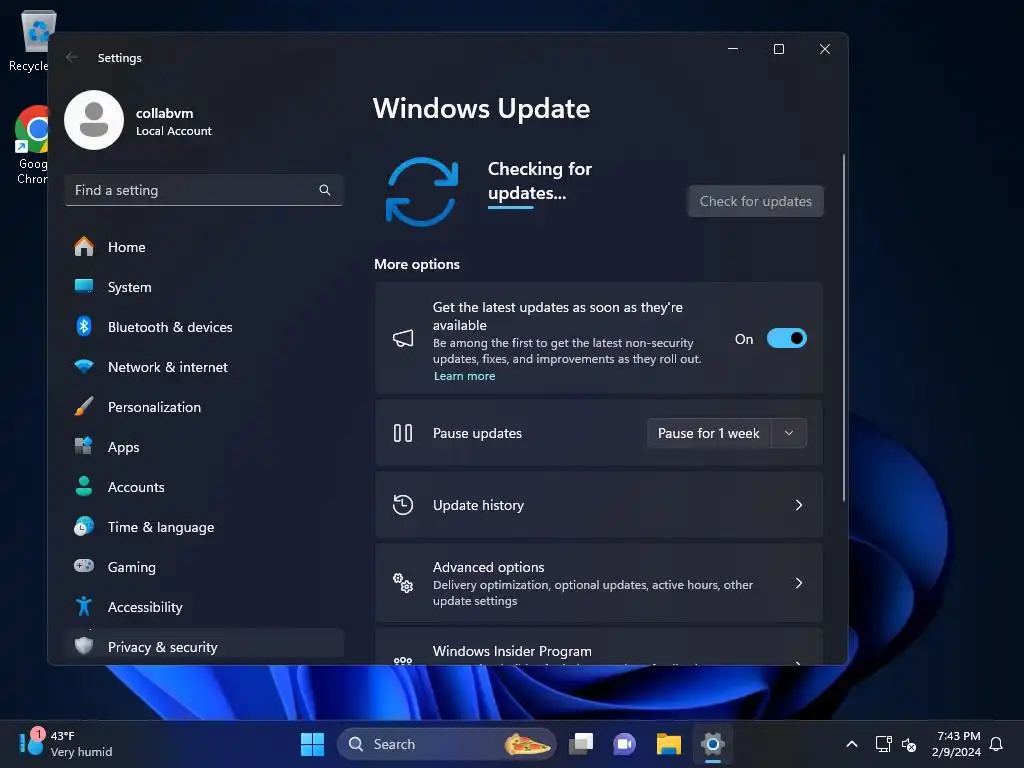Click the Settings window vertical scrollbar
This screenshot has height=768, width=1024.
[x=844, y=328]
